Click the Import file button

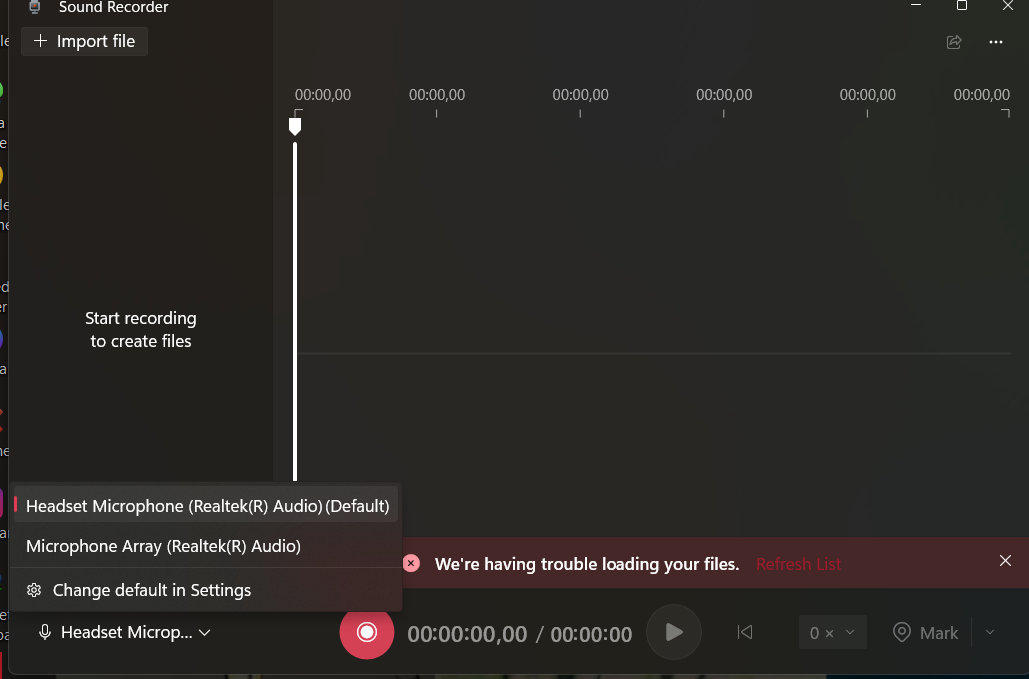tap(85, 41)
